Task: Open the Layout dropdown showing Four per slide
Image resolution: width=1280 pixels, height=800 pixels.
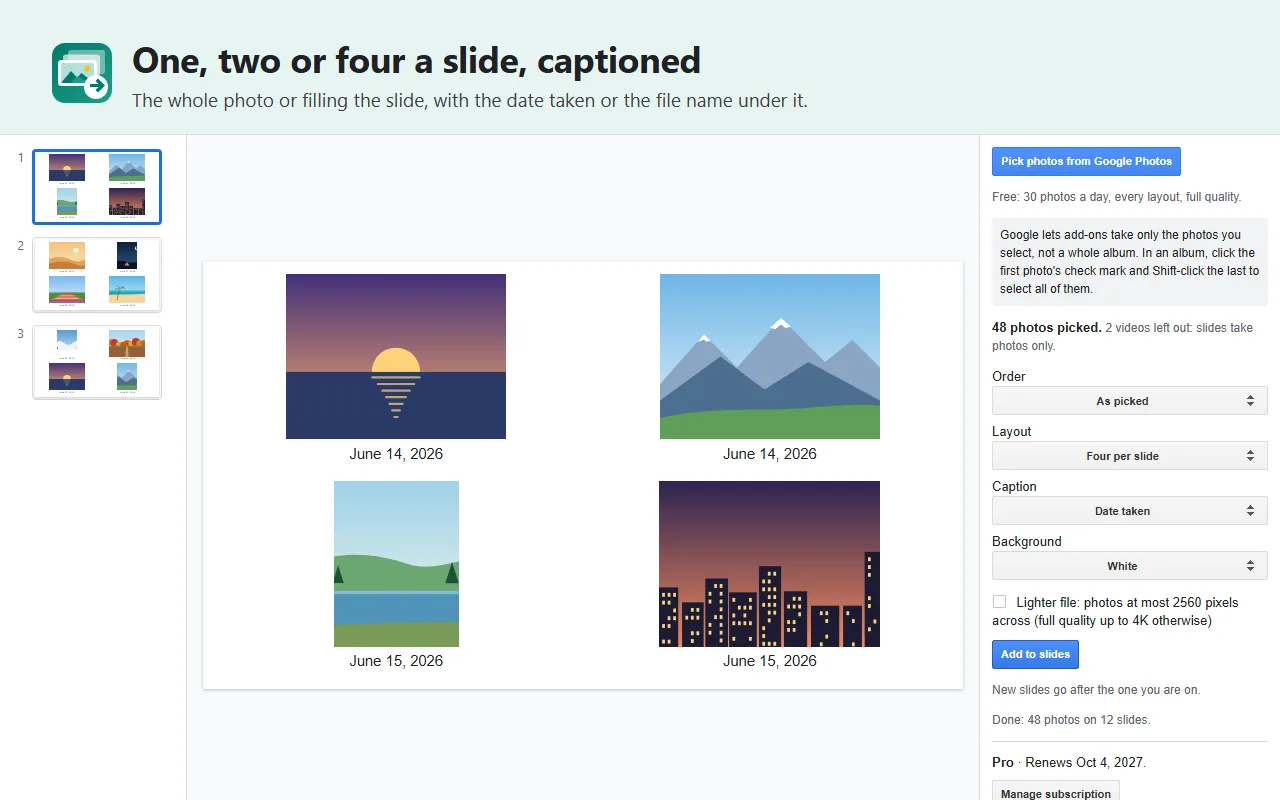Action: coord(1129,456)
